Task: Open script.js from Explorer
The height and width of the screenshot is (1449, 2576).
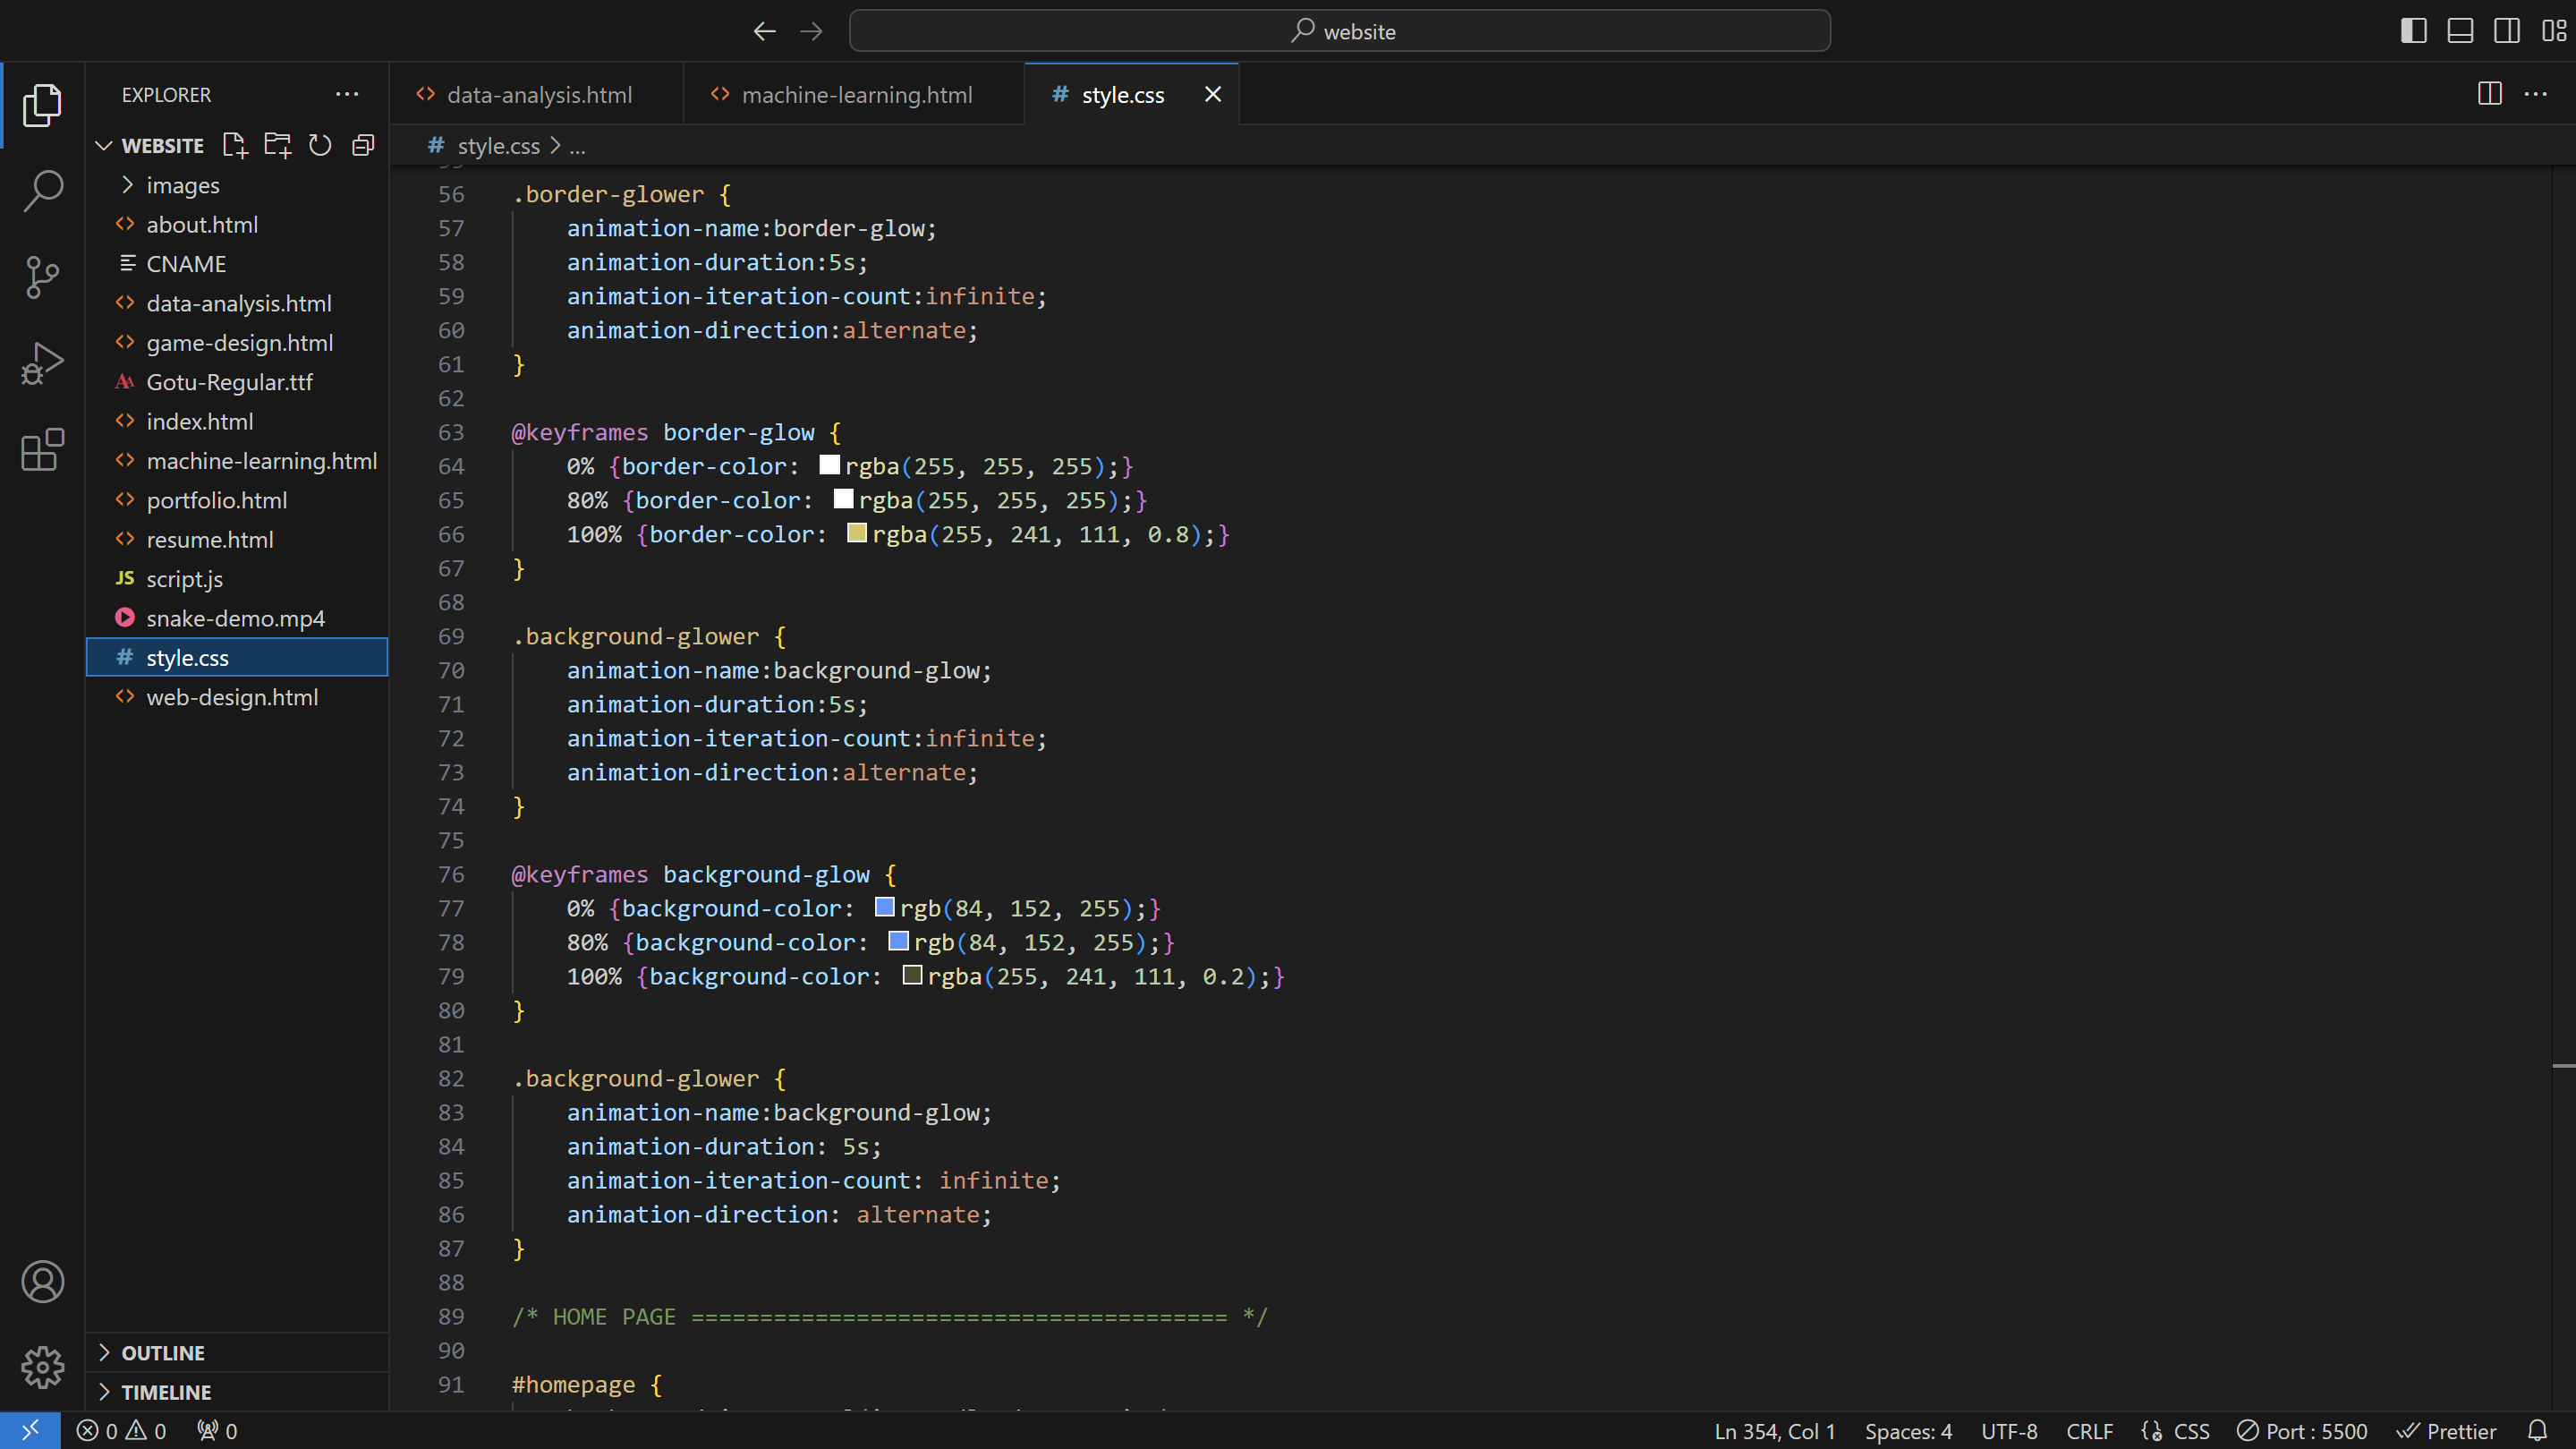Action: click(x=237, y=579)
